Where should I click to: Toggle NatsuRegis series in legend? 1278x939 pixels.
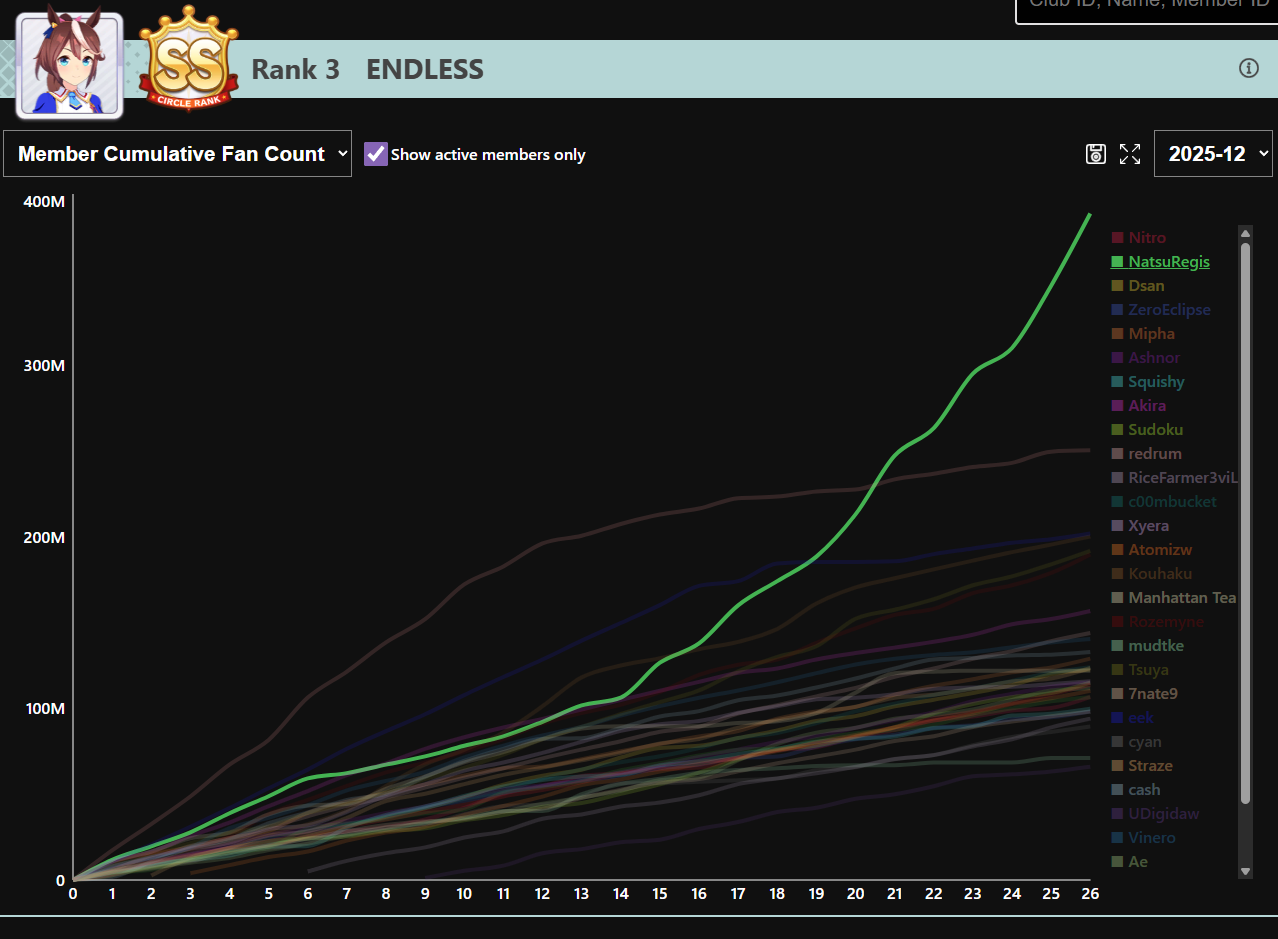coord(1161,262)
